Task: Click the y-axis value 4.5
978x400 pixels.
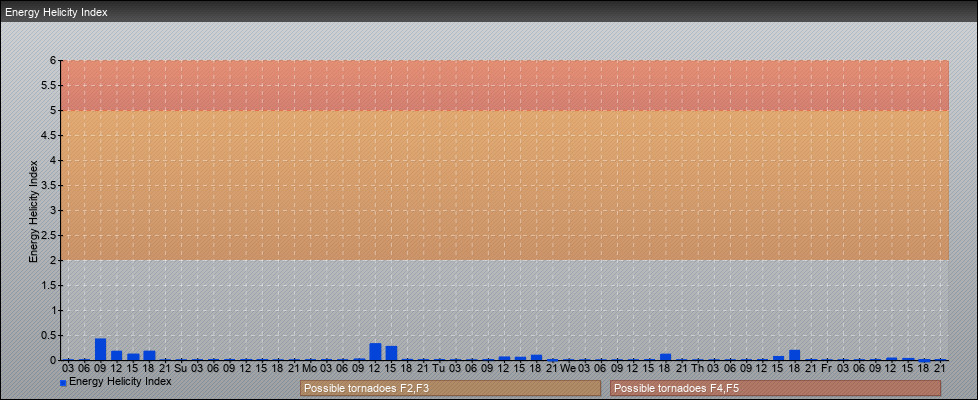Action: click(x=49, y=135)
